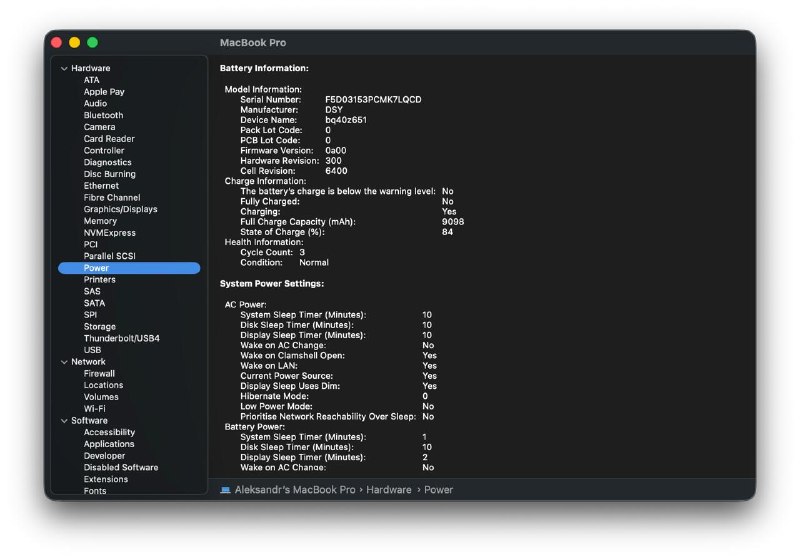The height and width of the screenshot is (559, 800).
Task: Click the yellow minimize window button
Action: (74, 43)
